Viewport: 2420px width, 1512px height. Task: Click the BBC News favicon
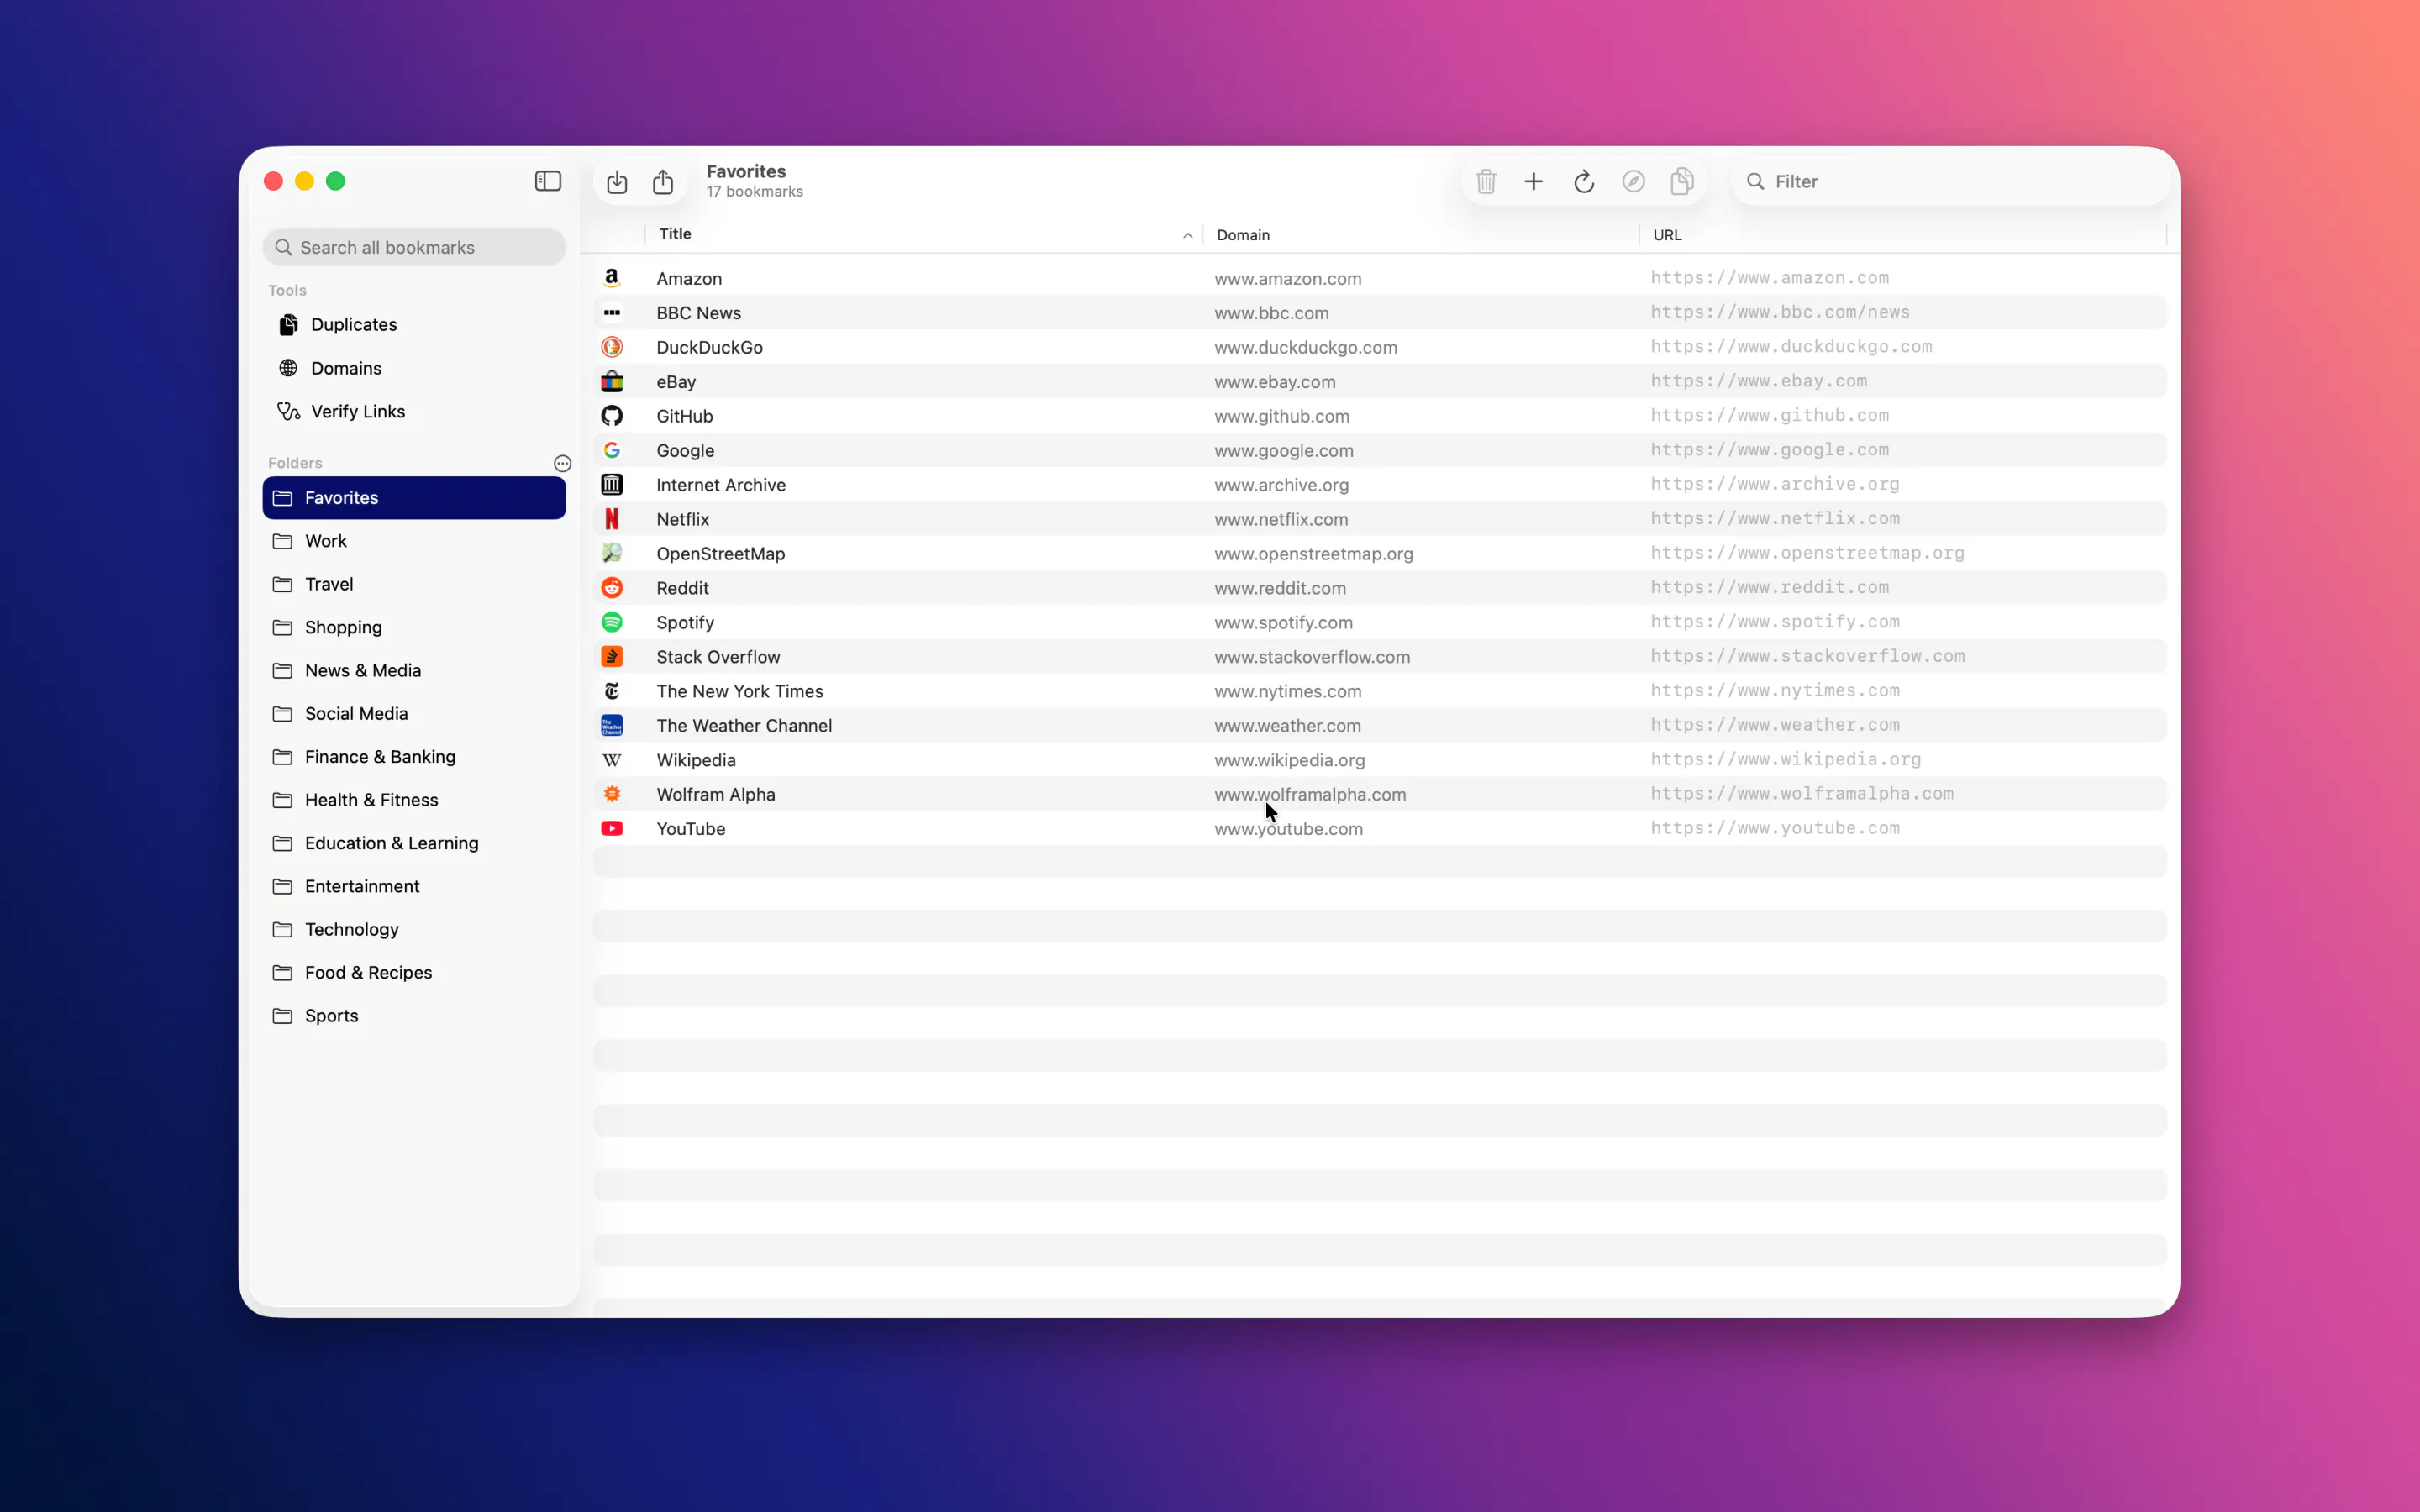612,313
